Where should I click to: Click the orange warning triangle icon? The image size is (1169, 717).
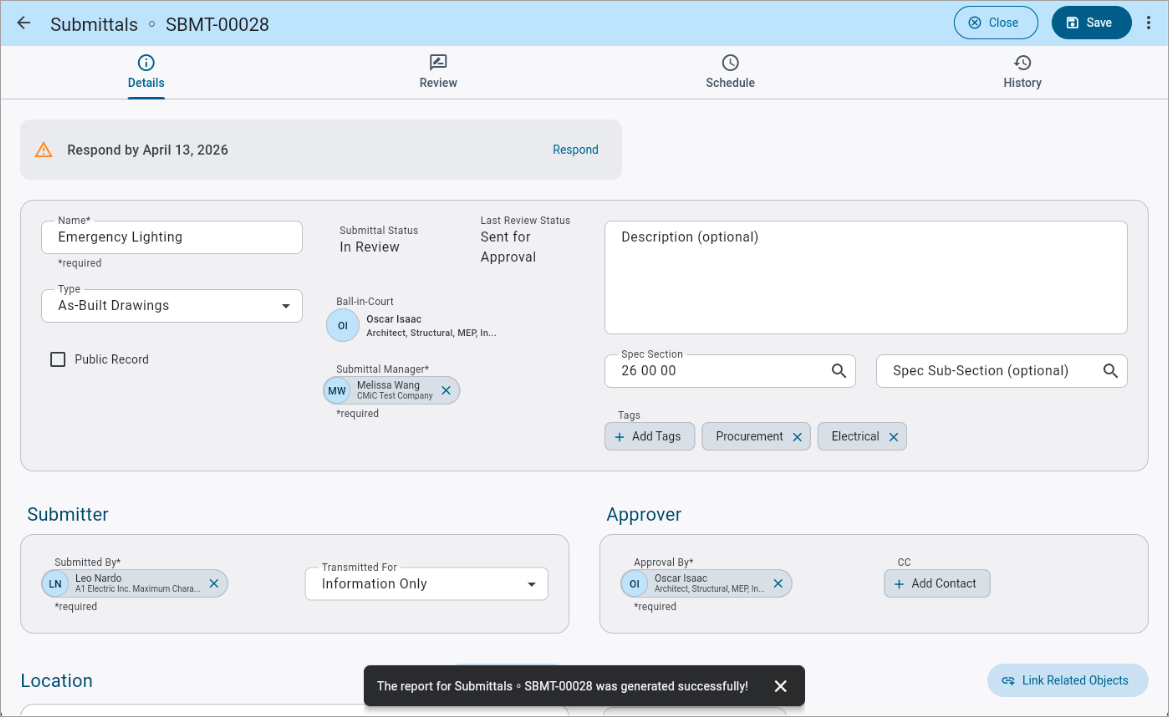point(44,150)
